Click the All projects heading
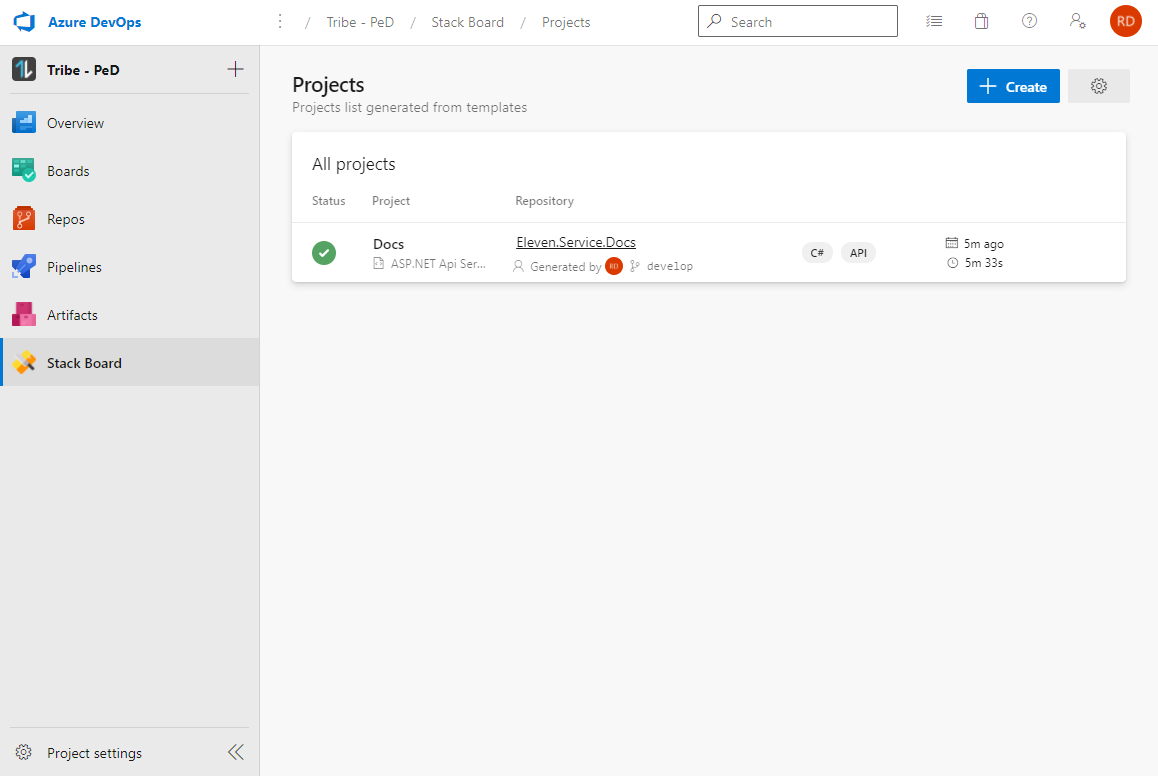 [354, 164]
